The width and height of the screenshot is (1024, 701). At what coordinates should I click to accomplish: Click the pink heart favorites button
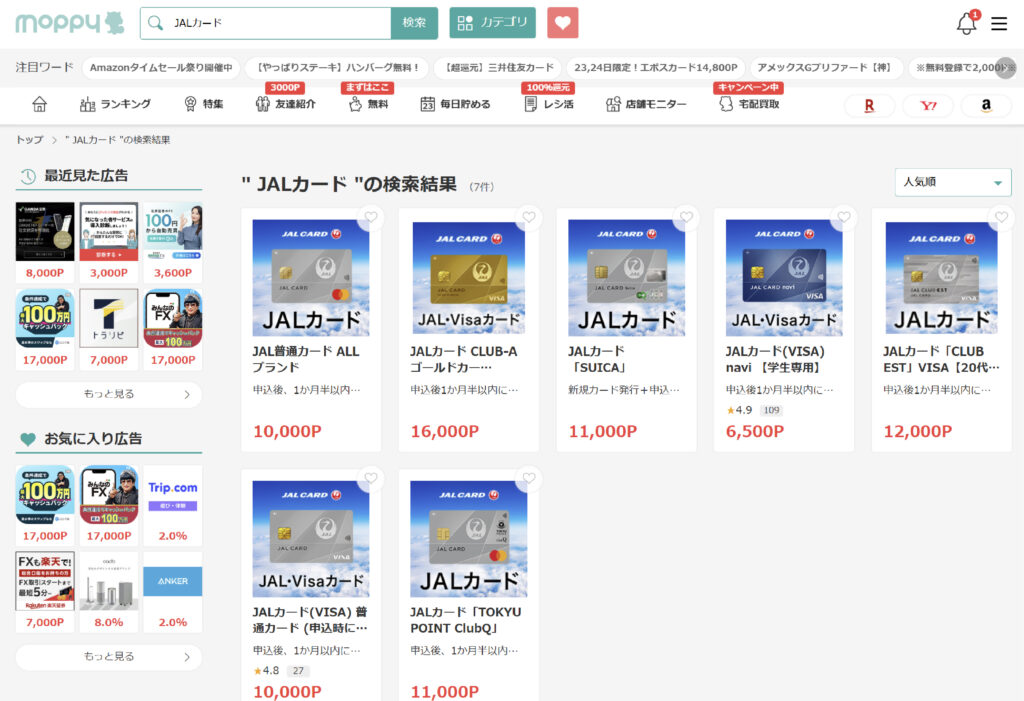point(562,23)
